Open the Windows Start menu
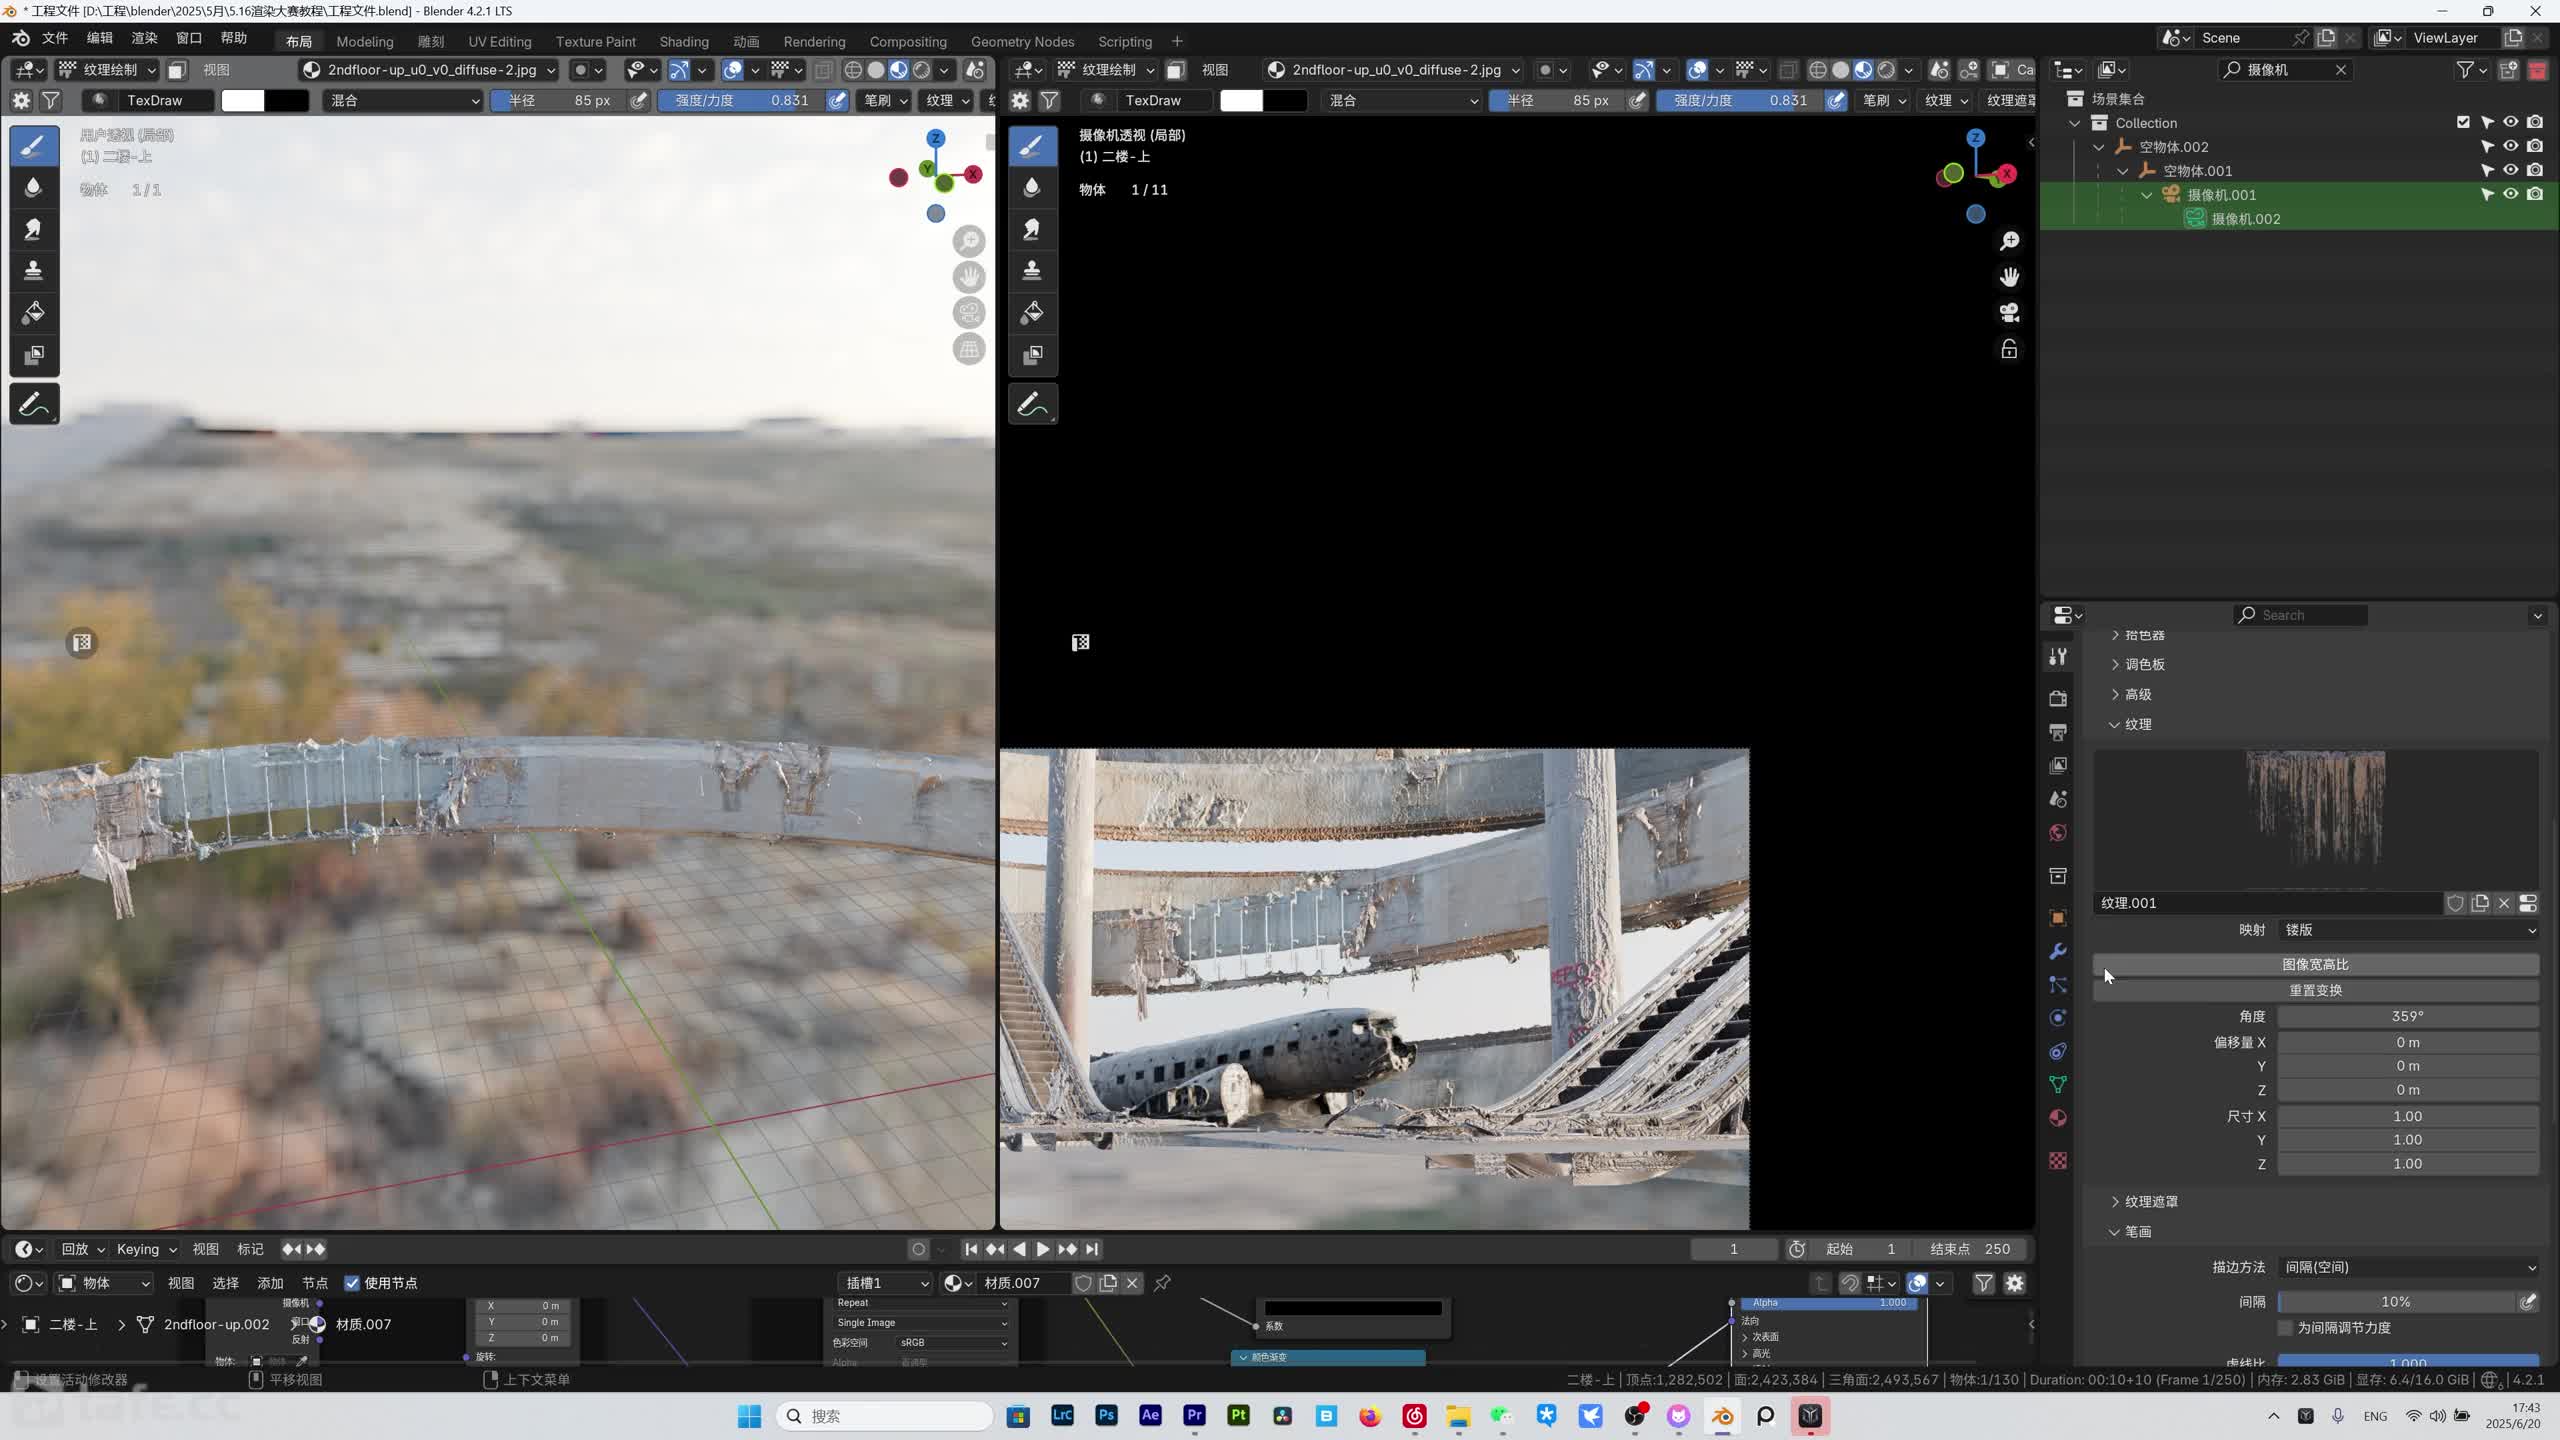This screenshot has width=2560, height=1440. (749, 1416)
